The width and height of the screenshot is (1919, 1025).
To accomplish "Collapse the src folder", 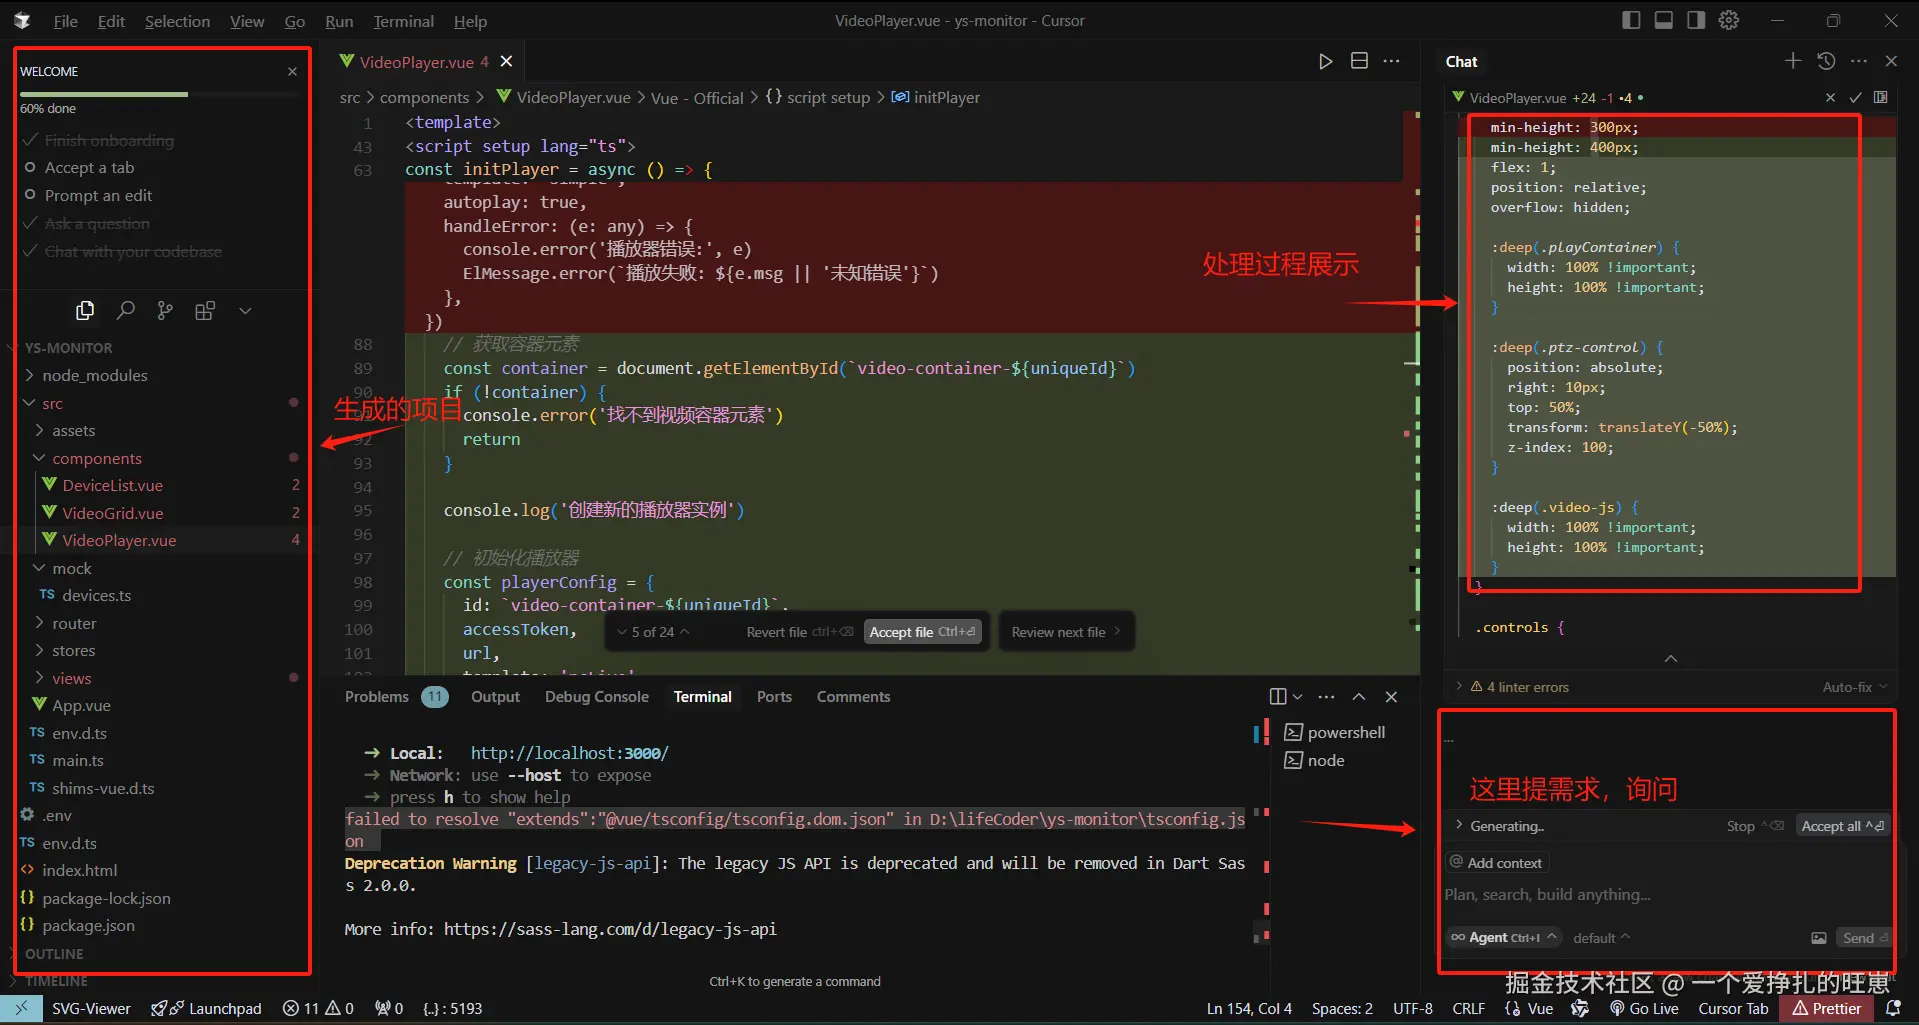I will (52, 403).
